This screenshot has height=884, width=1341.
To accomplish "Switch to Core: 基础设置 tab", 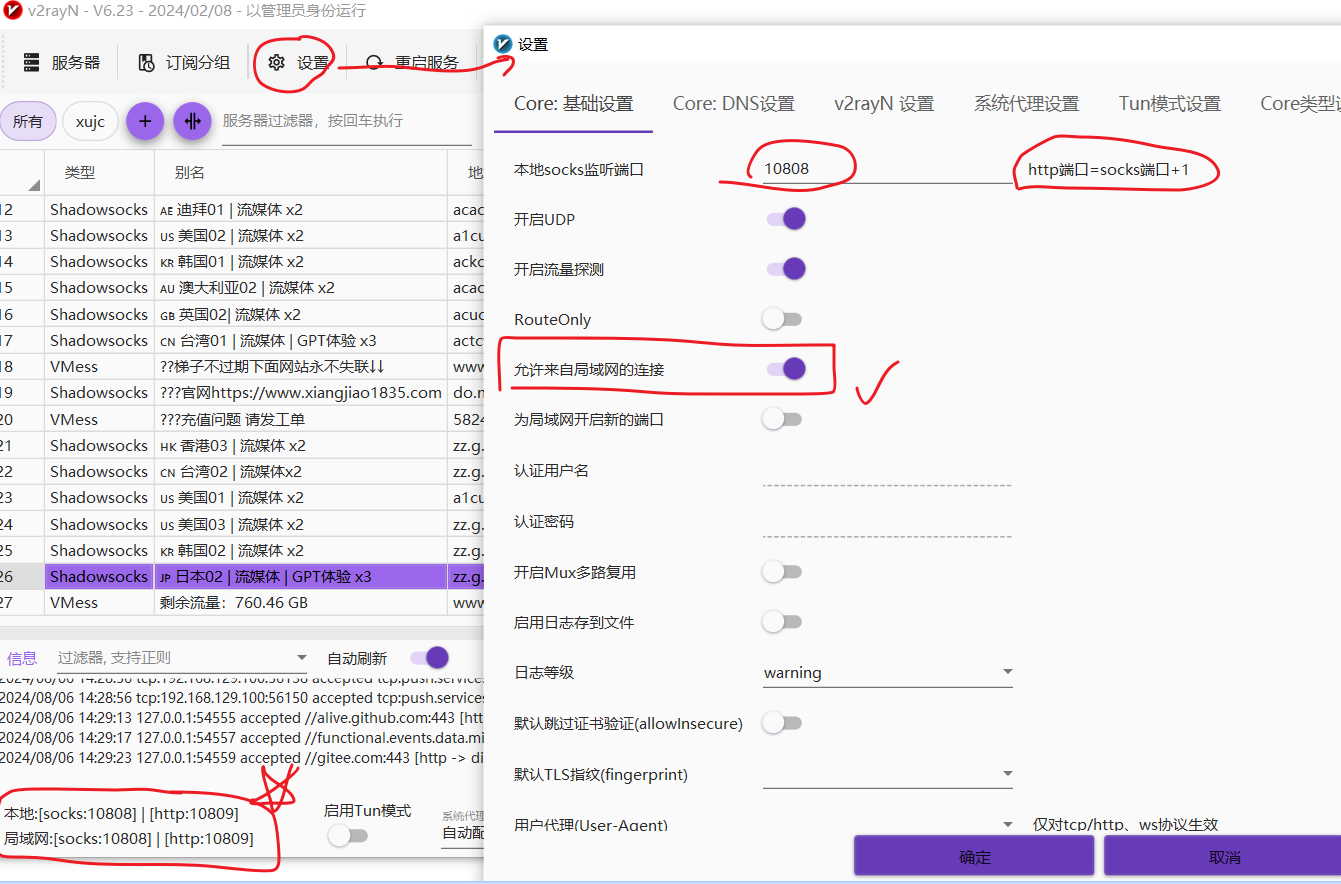I will 574,104.
